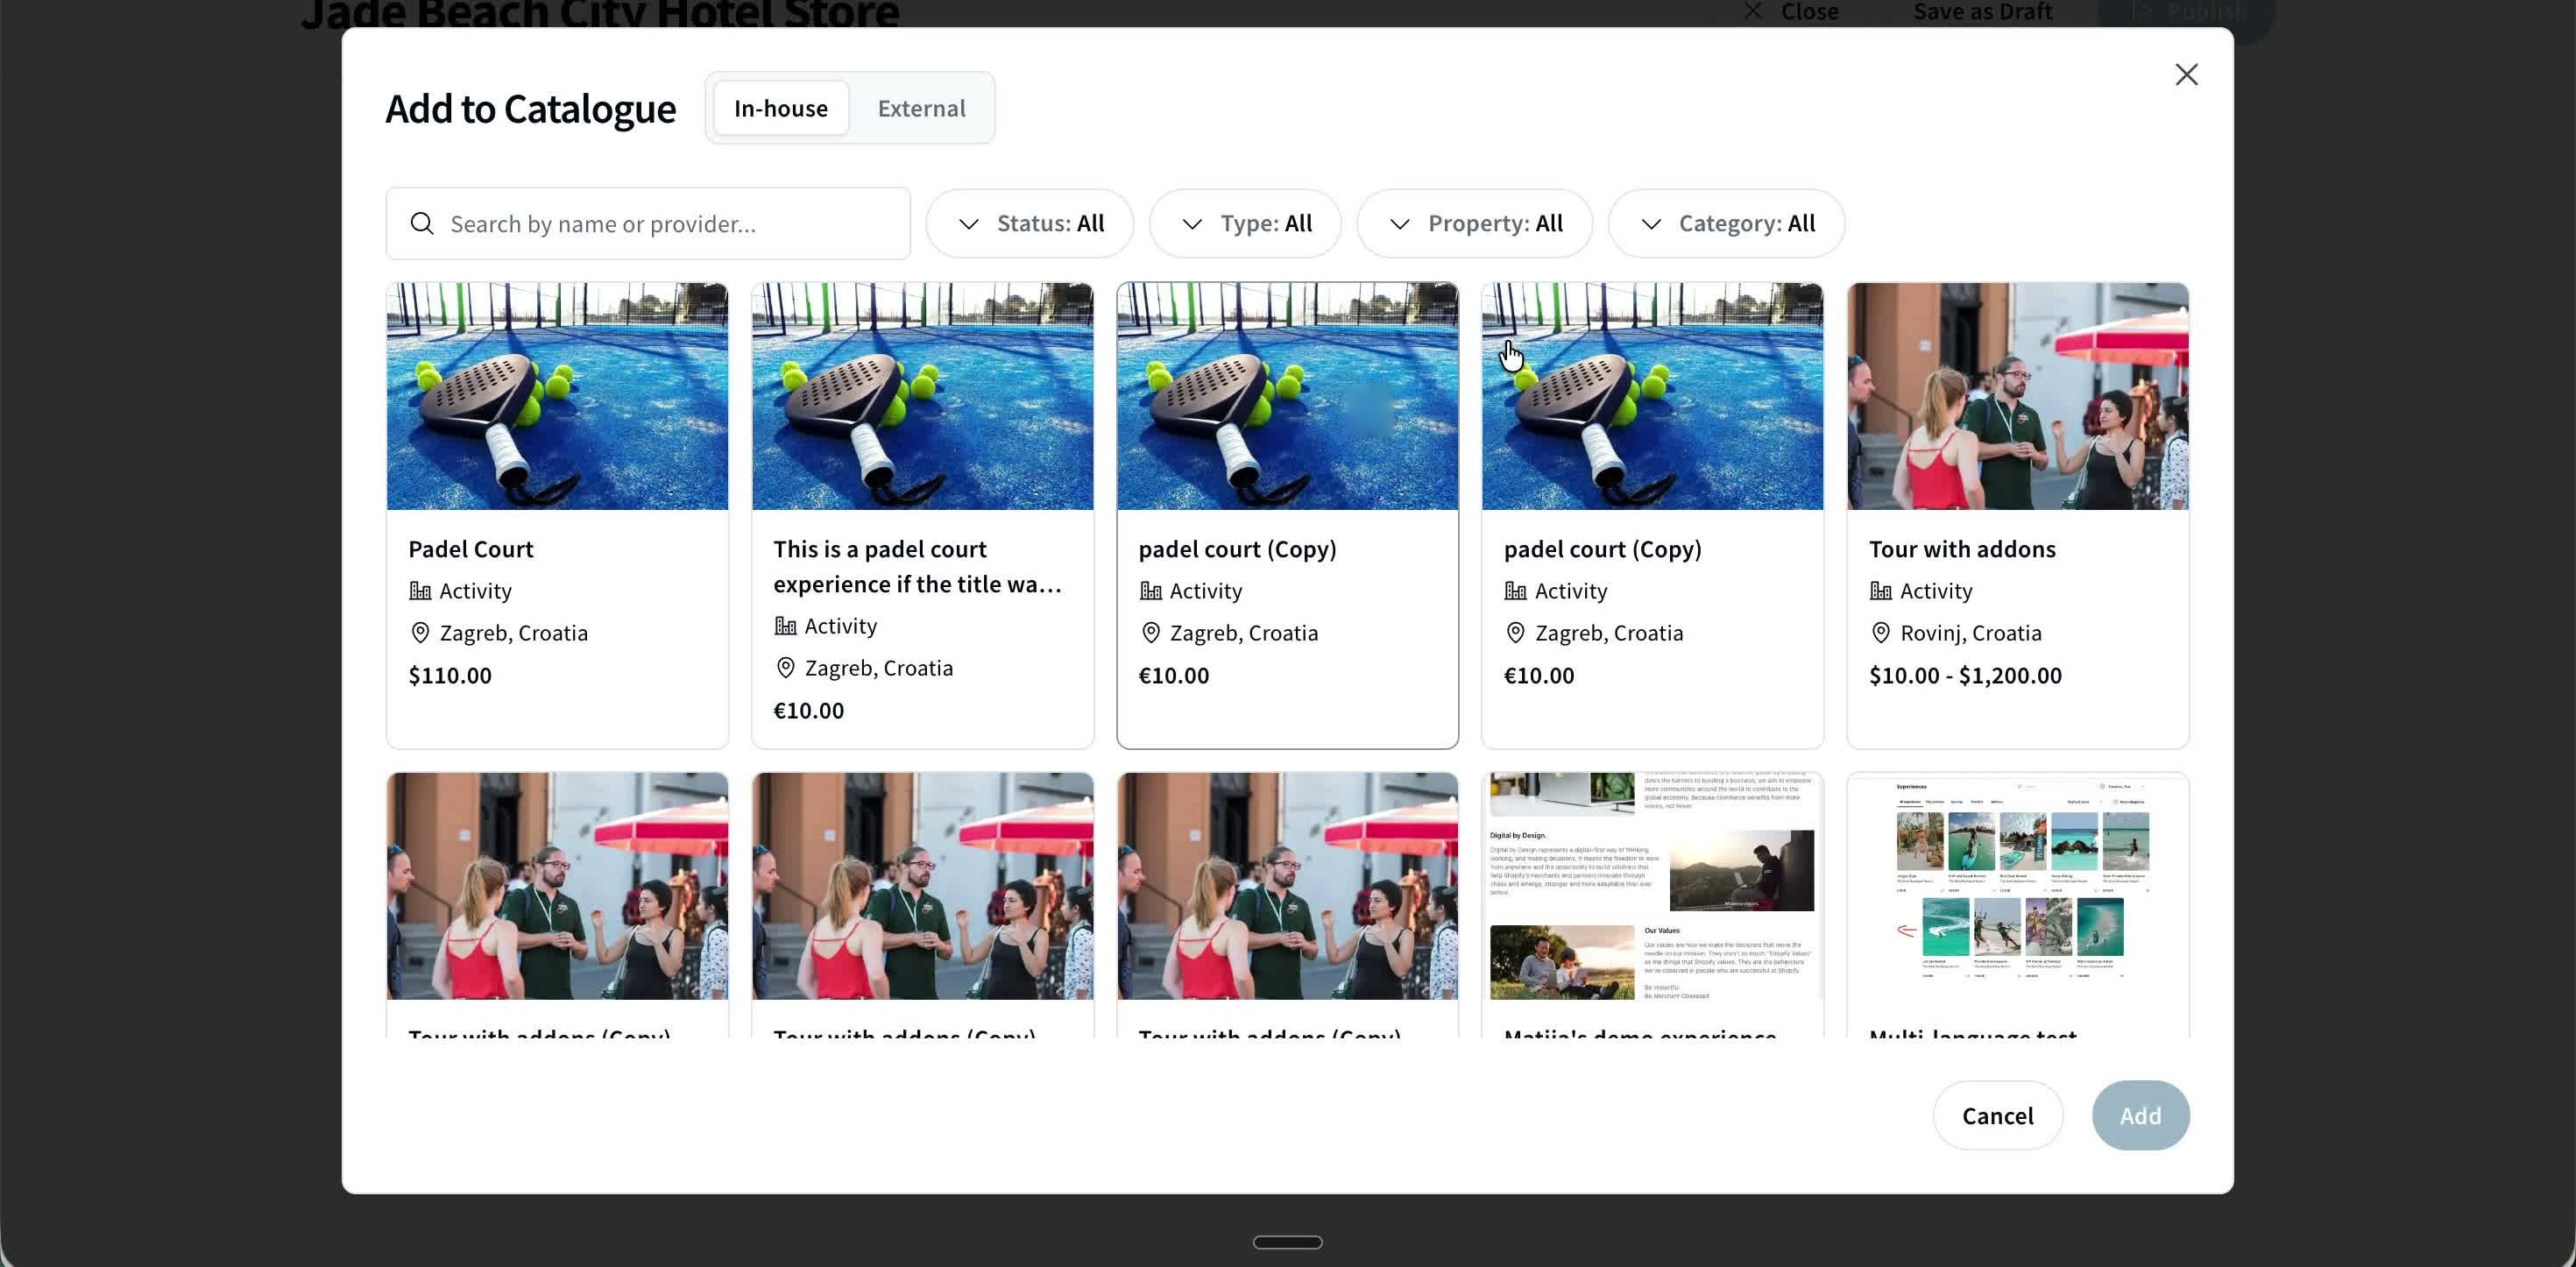Focus the Search by name or provider field

click(x=648, y=223)
